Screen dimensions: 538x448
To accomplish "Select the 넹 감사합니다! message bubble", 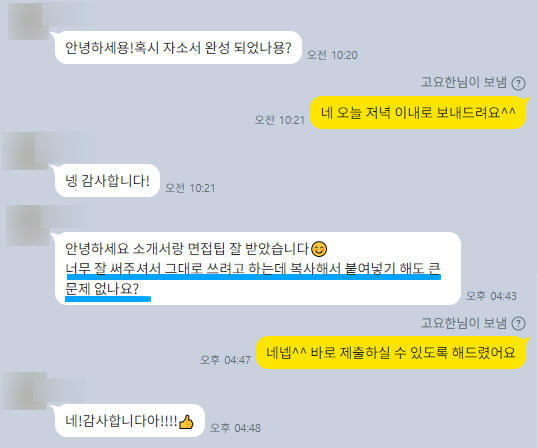I will pos(107,181).
